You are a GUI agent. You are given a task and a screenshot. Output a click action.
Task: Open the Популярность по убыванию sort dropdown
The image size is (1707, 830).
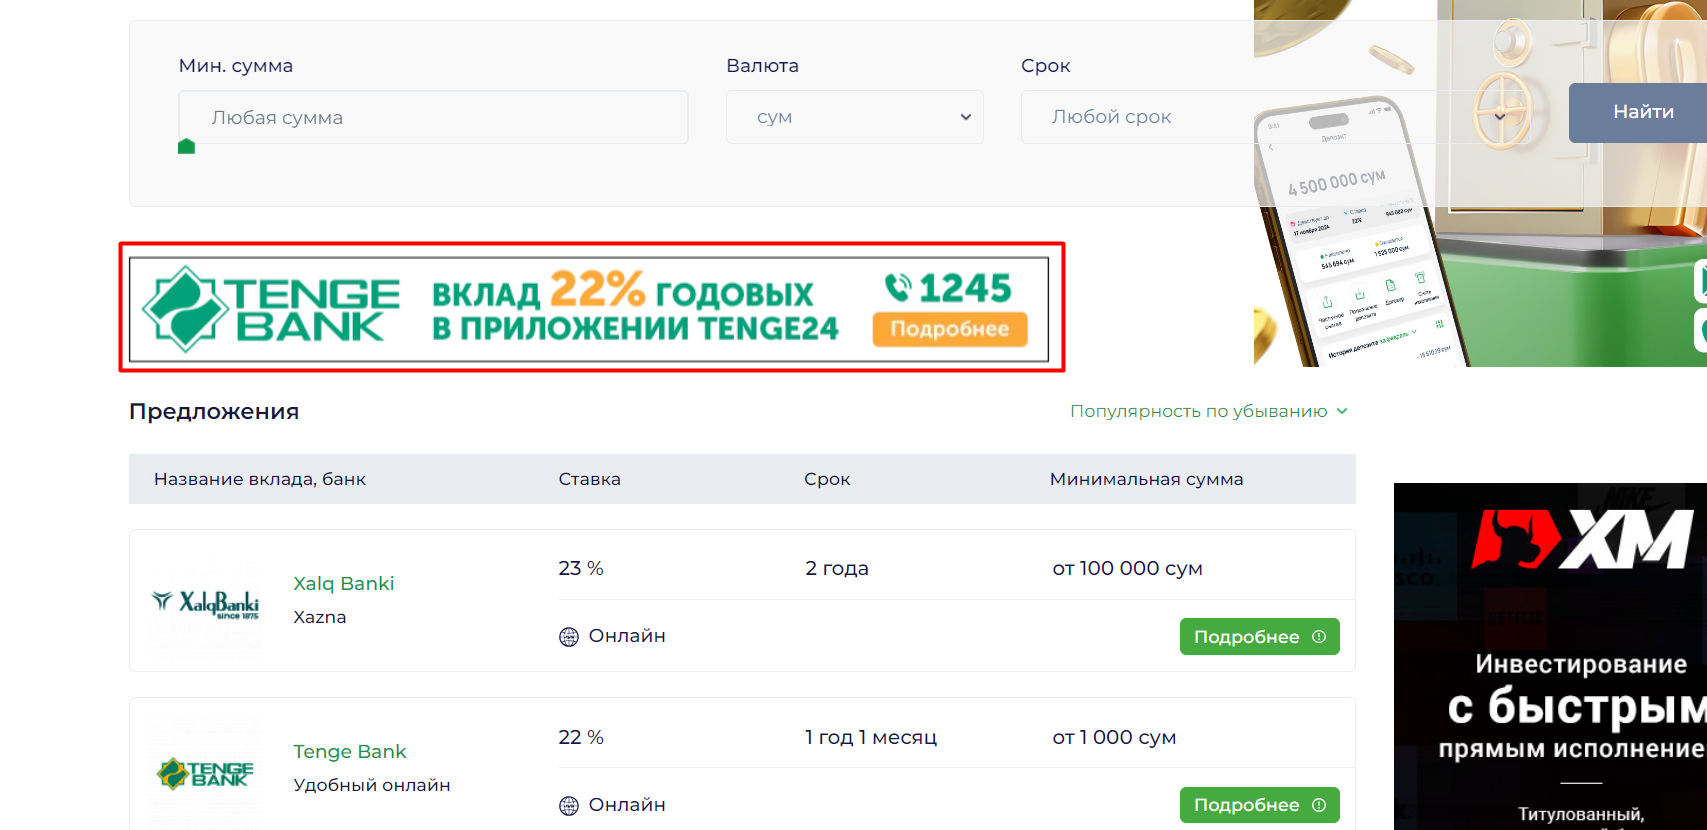[x=1209, y=411]
